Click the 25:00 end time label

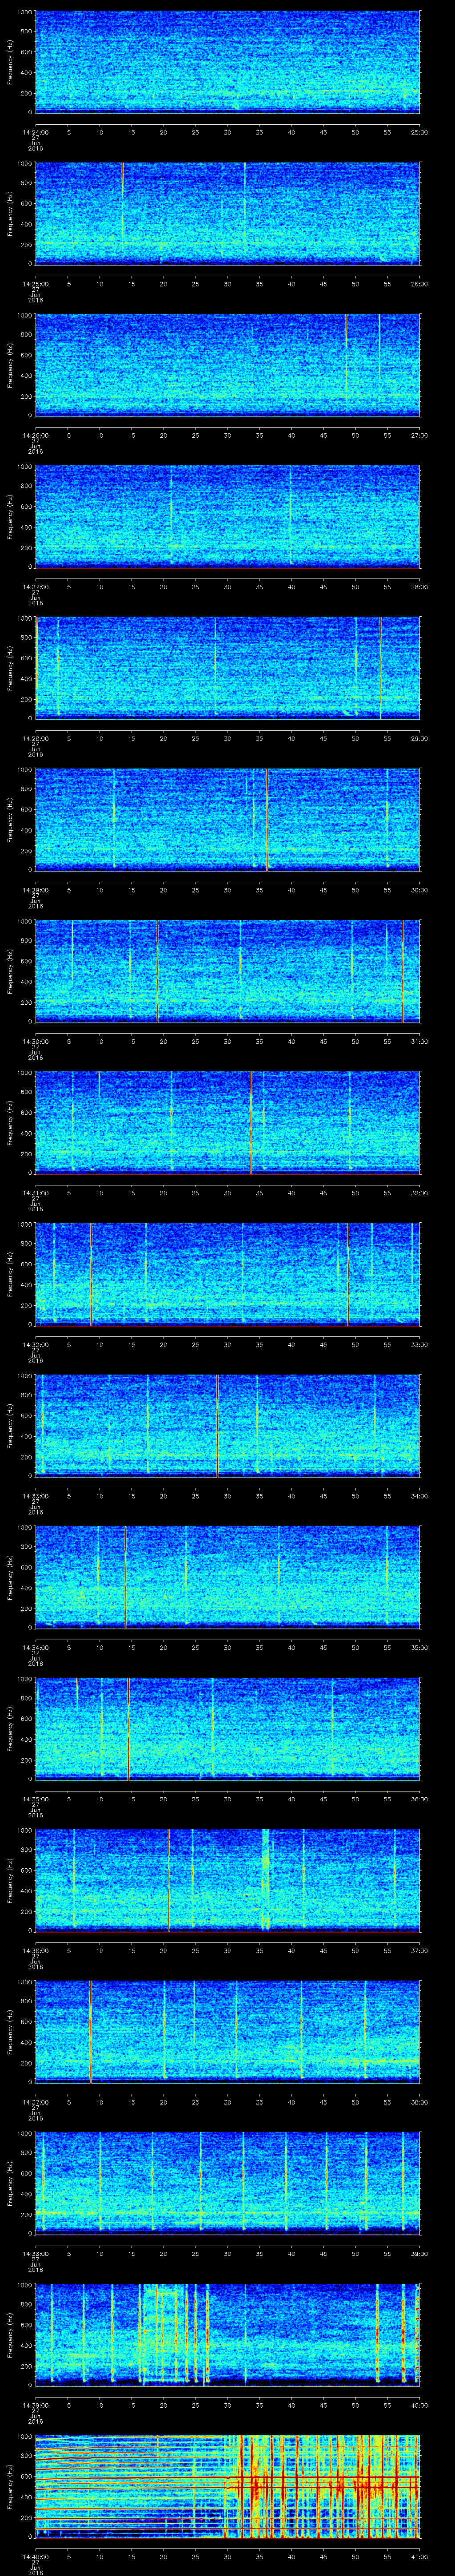[x=419, y=132]
